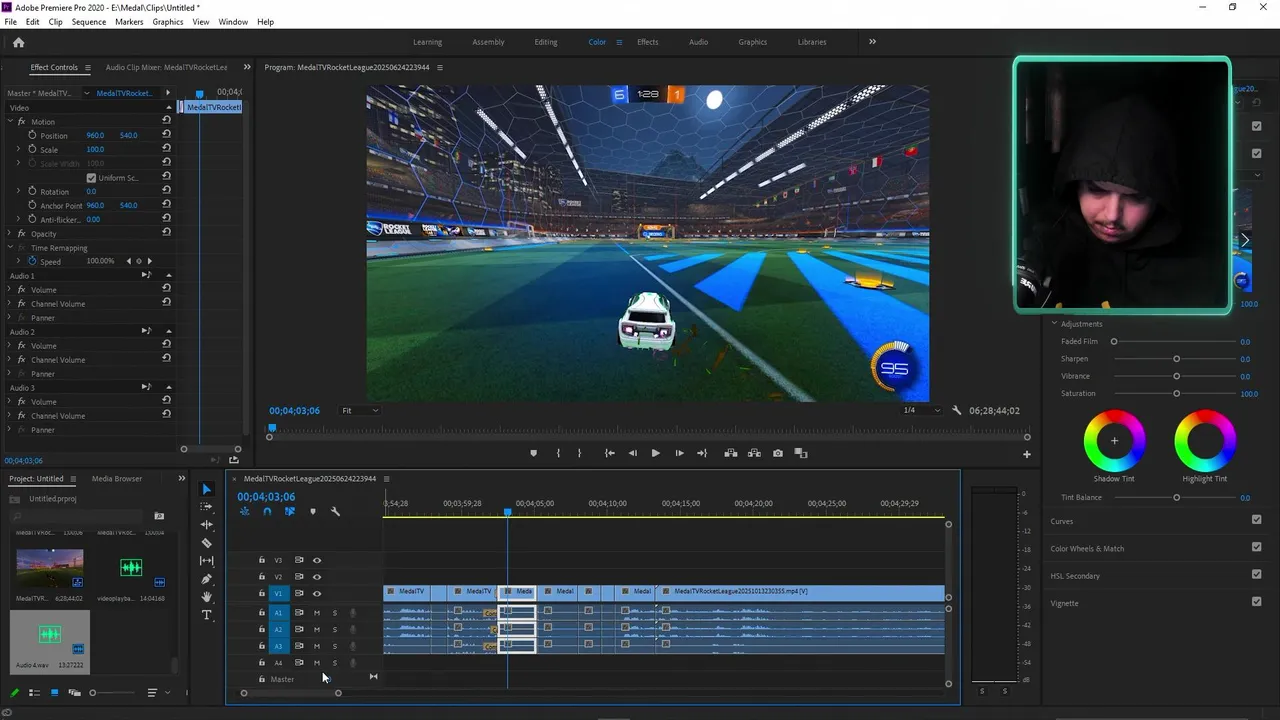Go to Out point
The image size is (1280, 720).
coord(701,453)
